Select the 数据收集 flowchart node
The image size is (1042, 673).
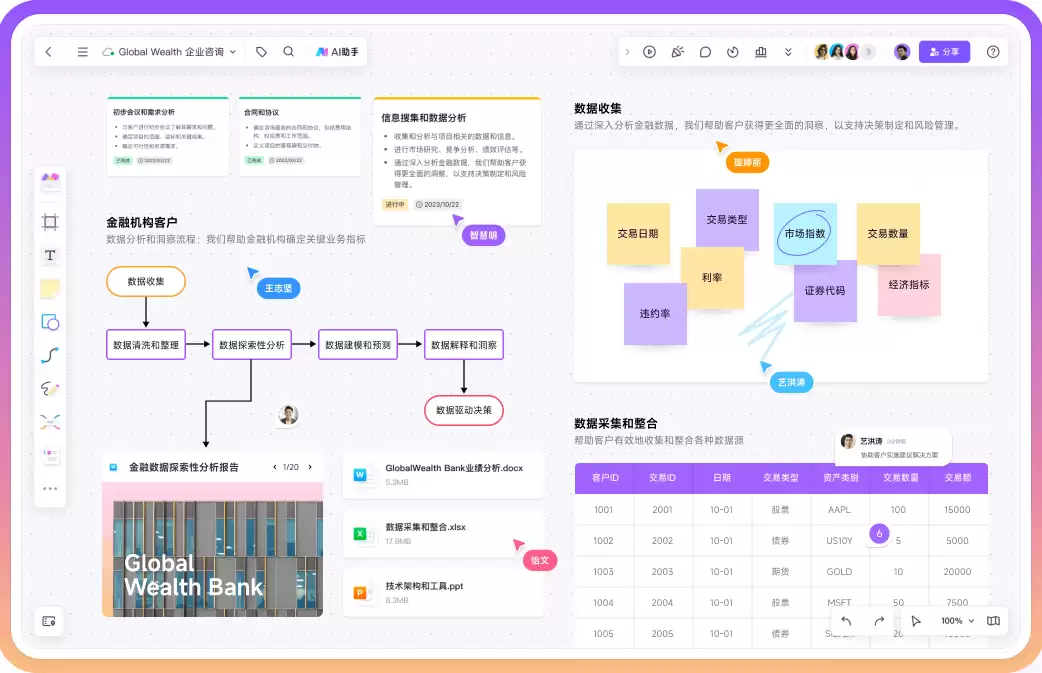pyautogui.click(x=146, y=282)
